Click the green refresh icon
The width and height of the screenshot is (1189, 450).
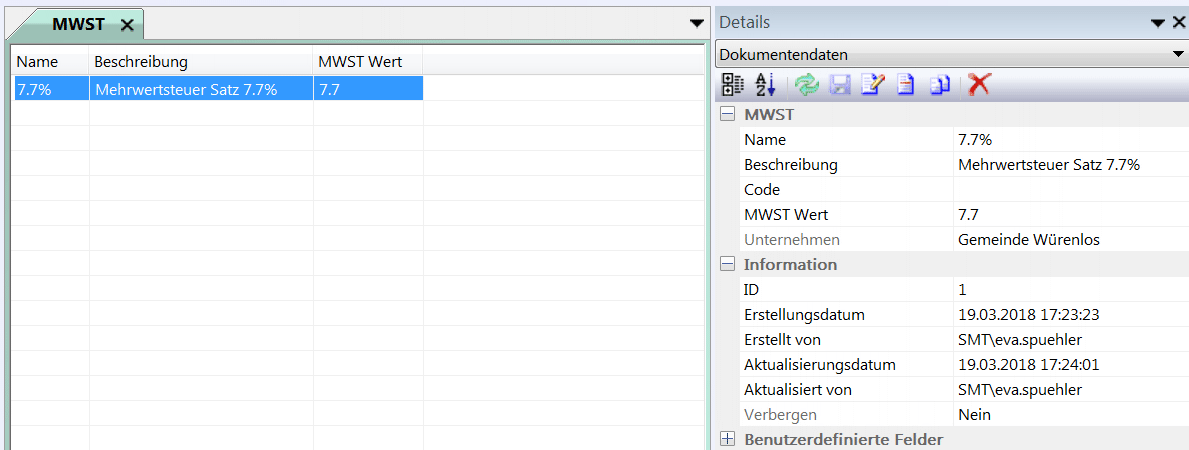tap(807, 85)
